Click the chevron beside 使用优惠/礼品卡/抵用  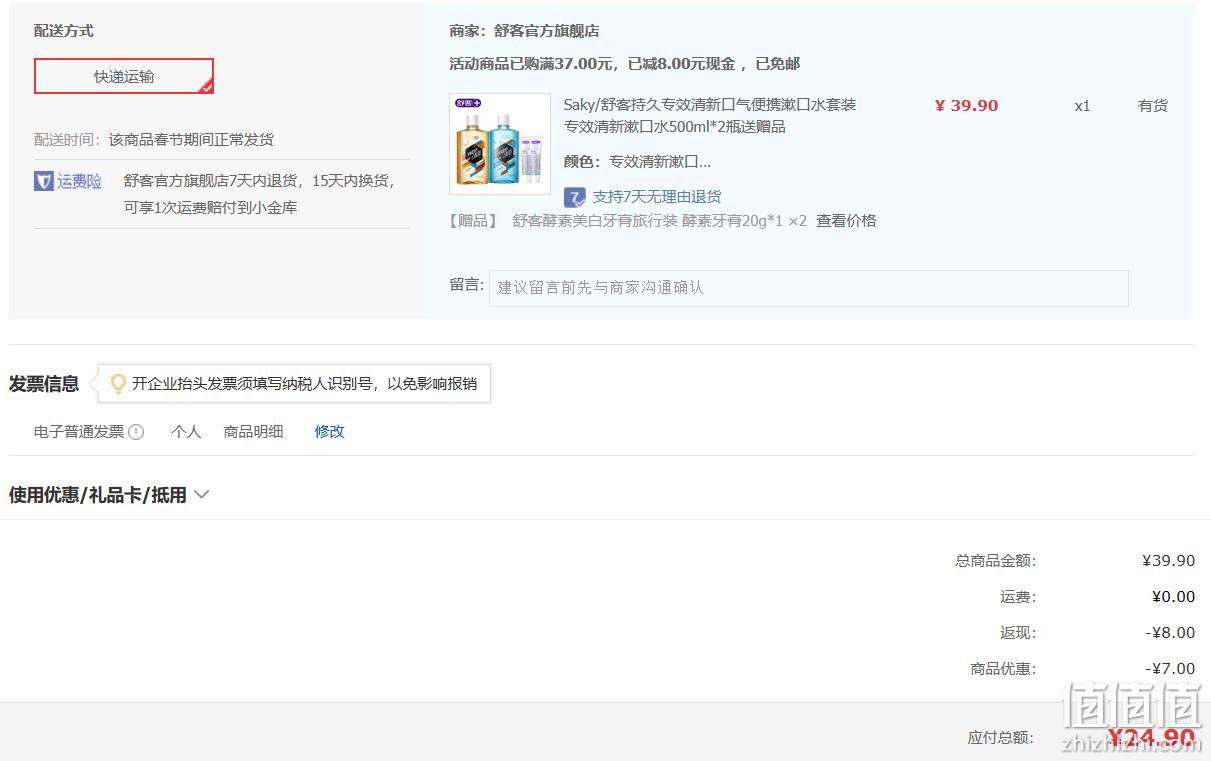click(x=201, y=494)
